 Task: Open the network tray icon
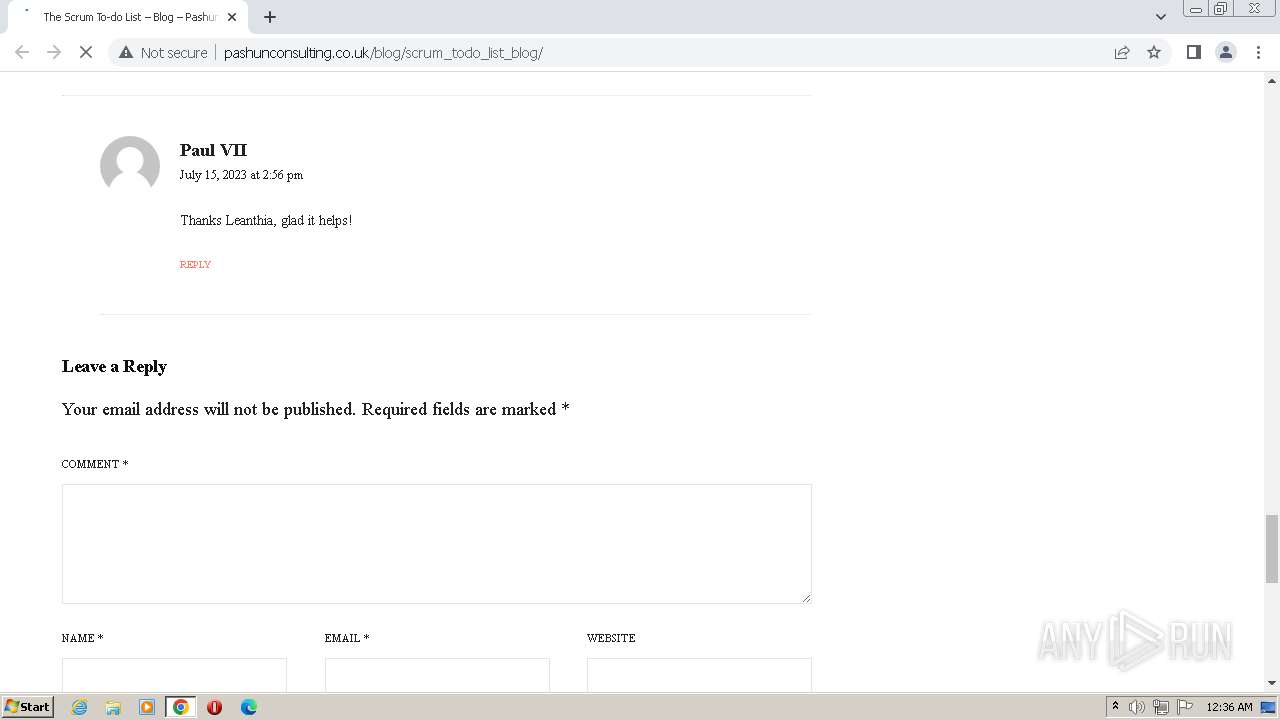[1161, 707]
